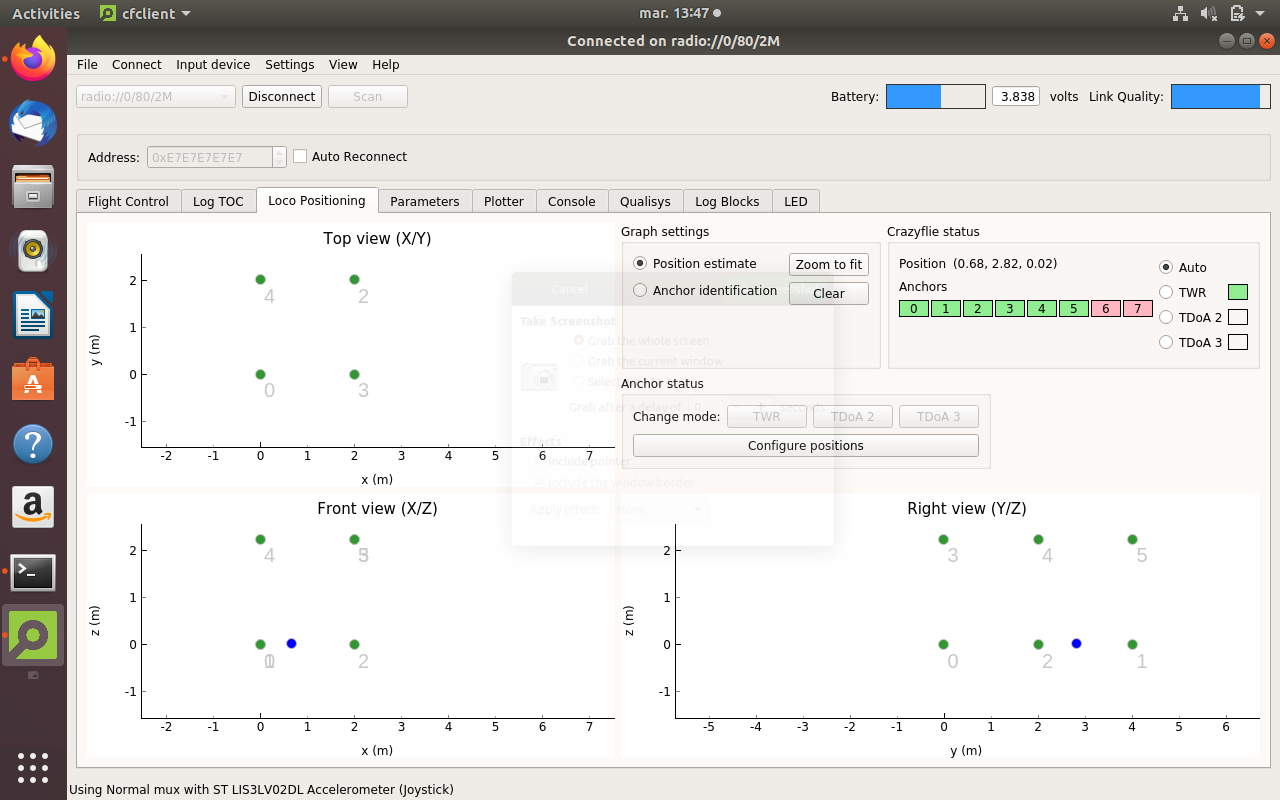Viewport: 1280px width, 800px height.
Task: Open the Input device menu
Action: click(213, 64)
